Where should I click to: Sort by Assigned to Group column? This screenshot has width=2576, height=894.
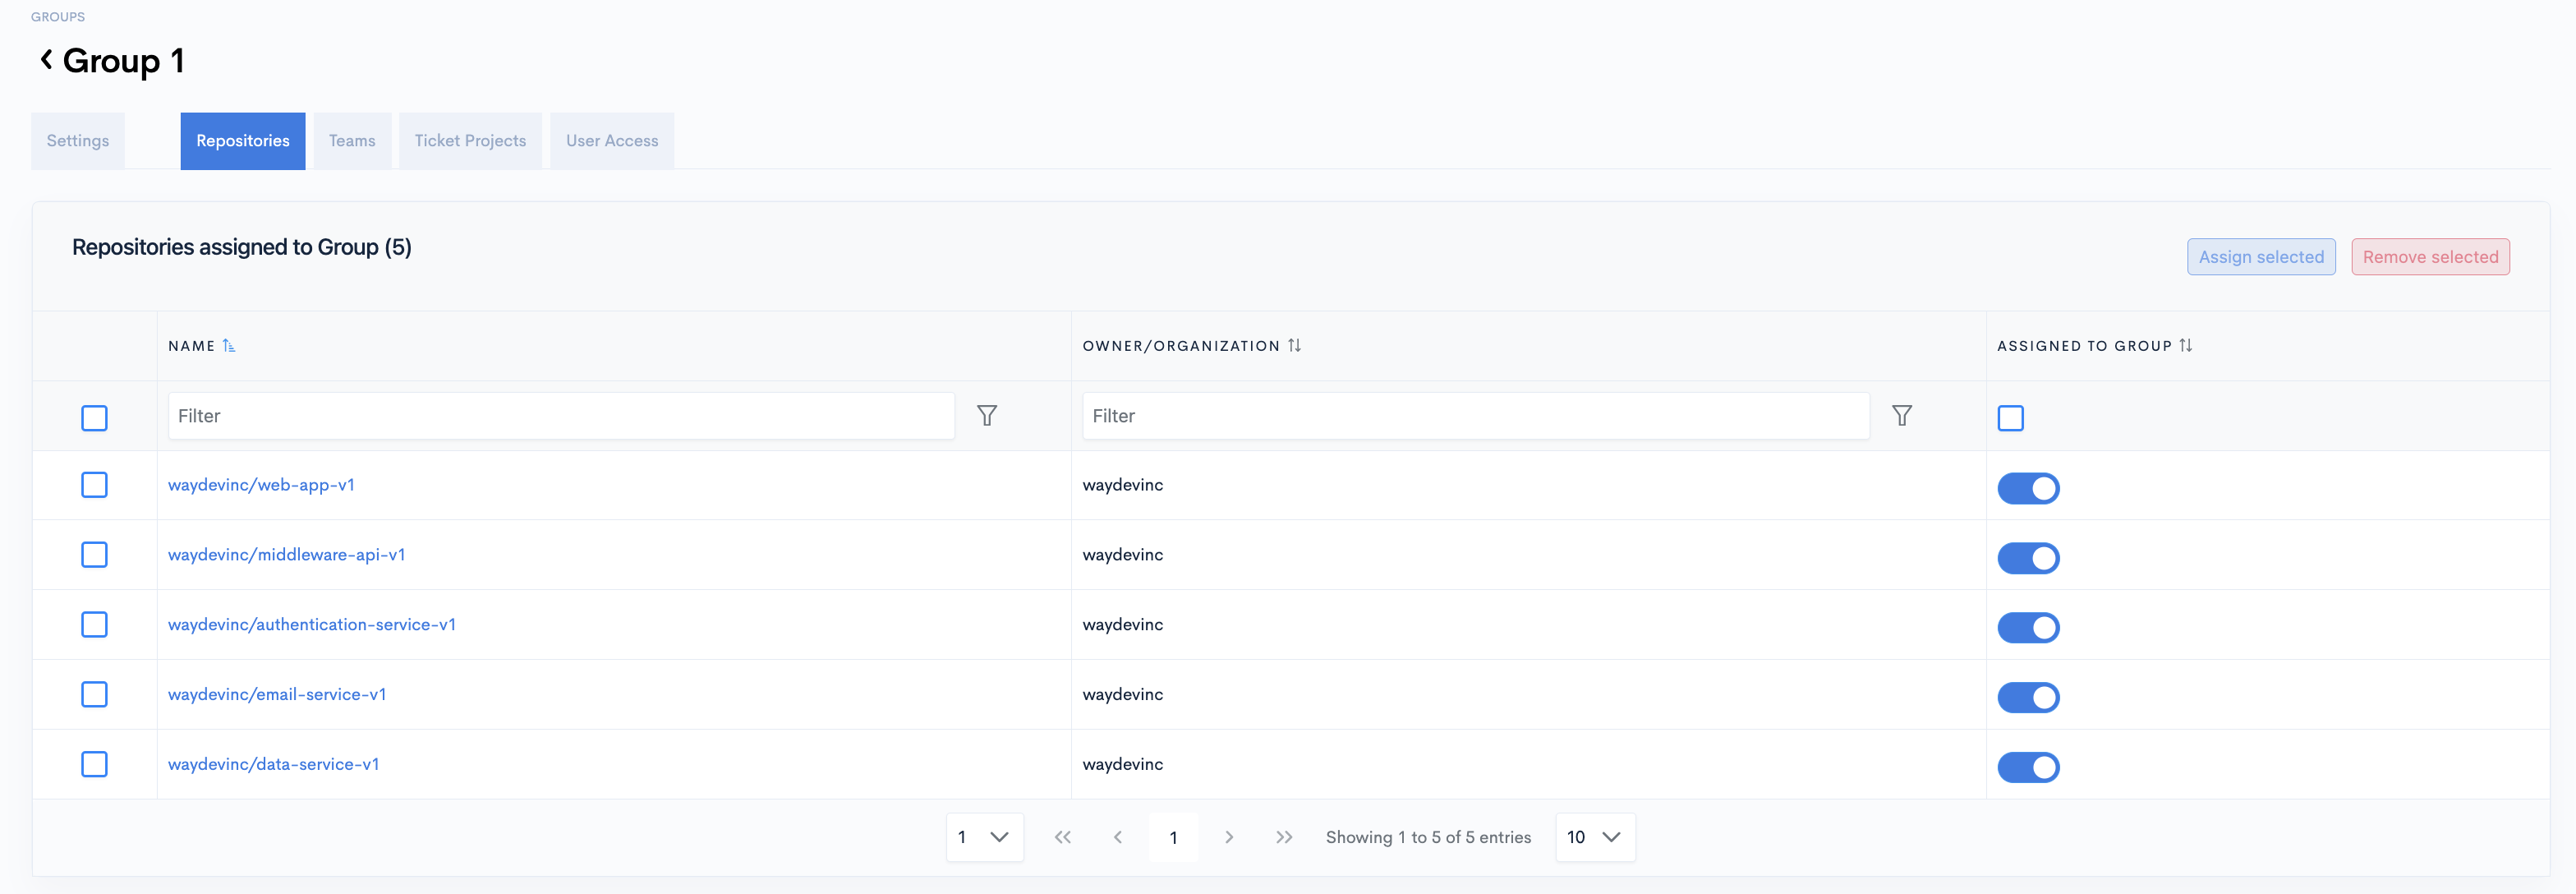tap(2185, 346)
